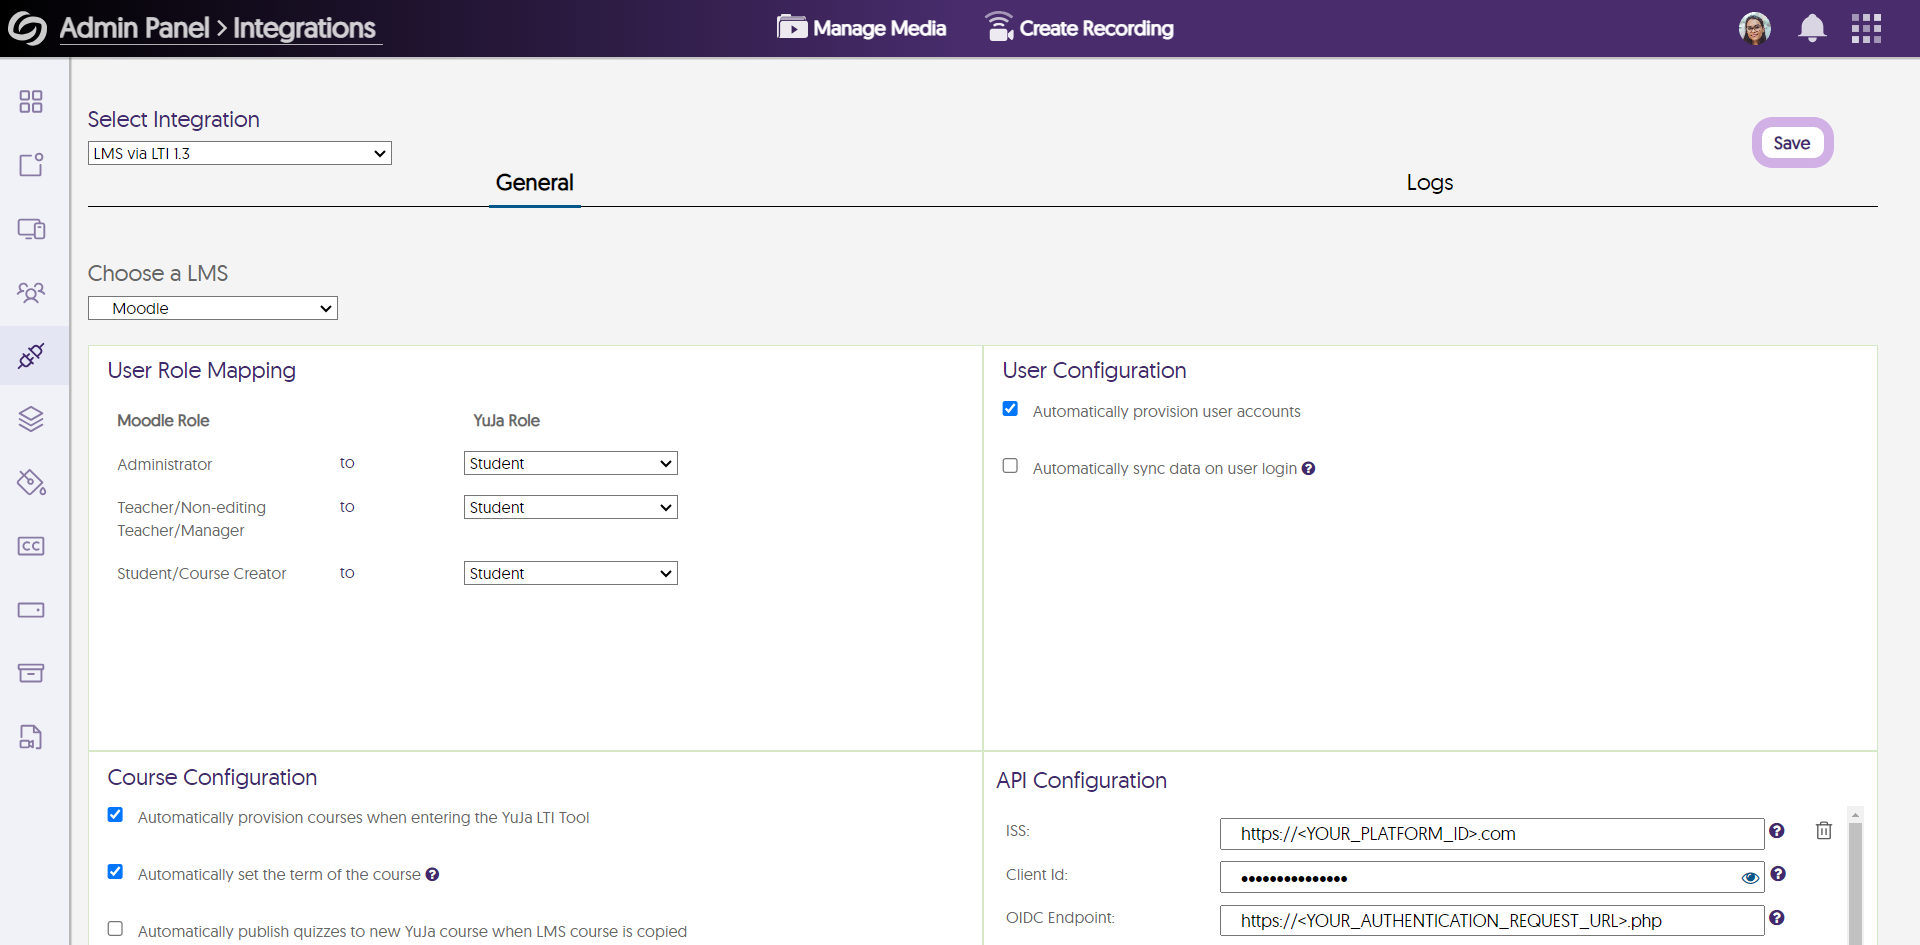The width and height of the screenshot is (1920, 945).
Task: Click the OIDC Endpoint input field
Action: pos(1492,920)
